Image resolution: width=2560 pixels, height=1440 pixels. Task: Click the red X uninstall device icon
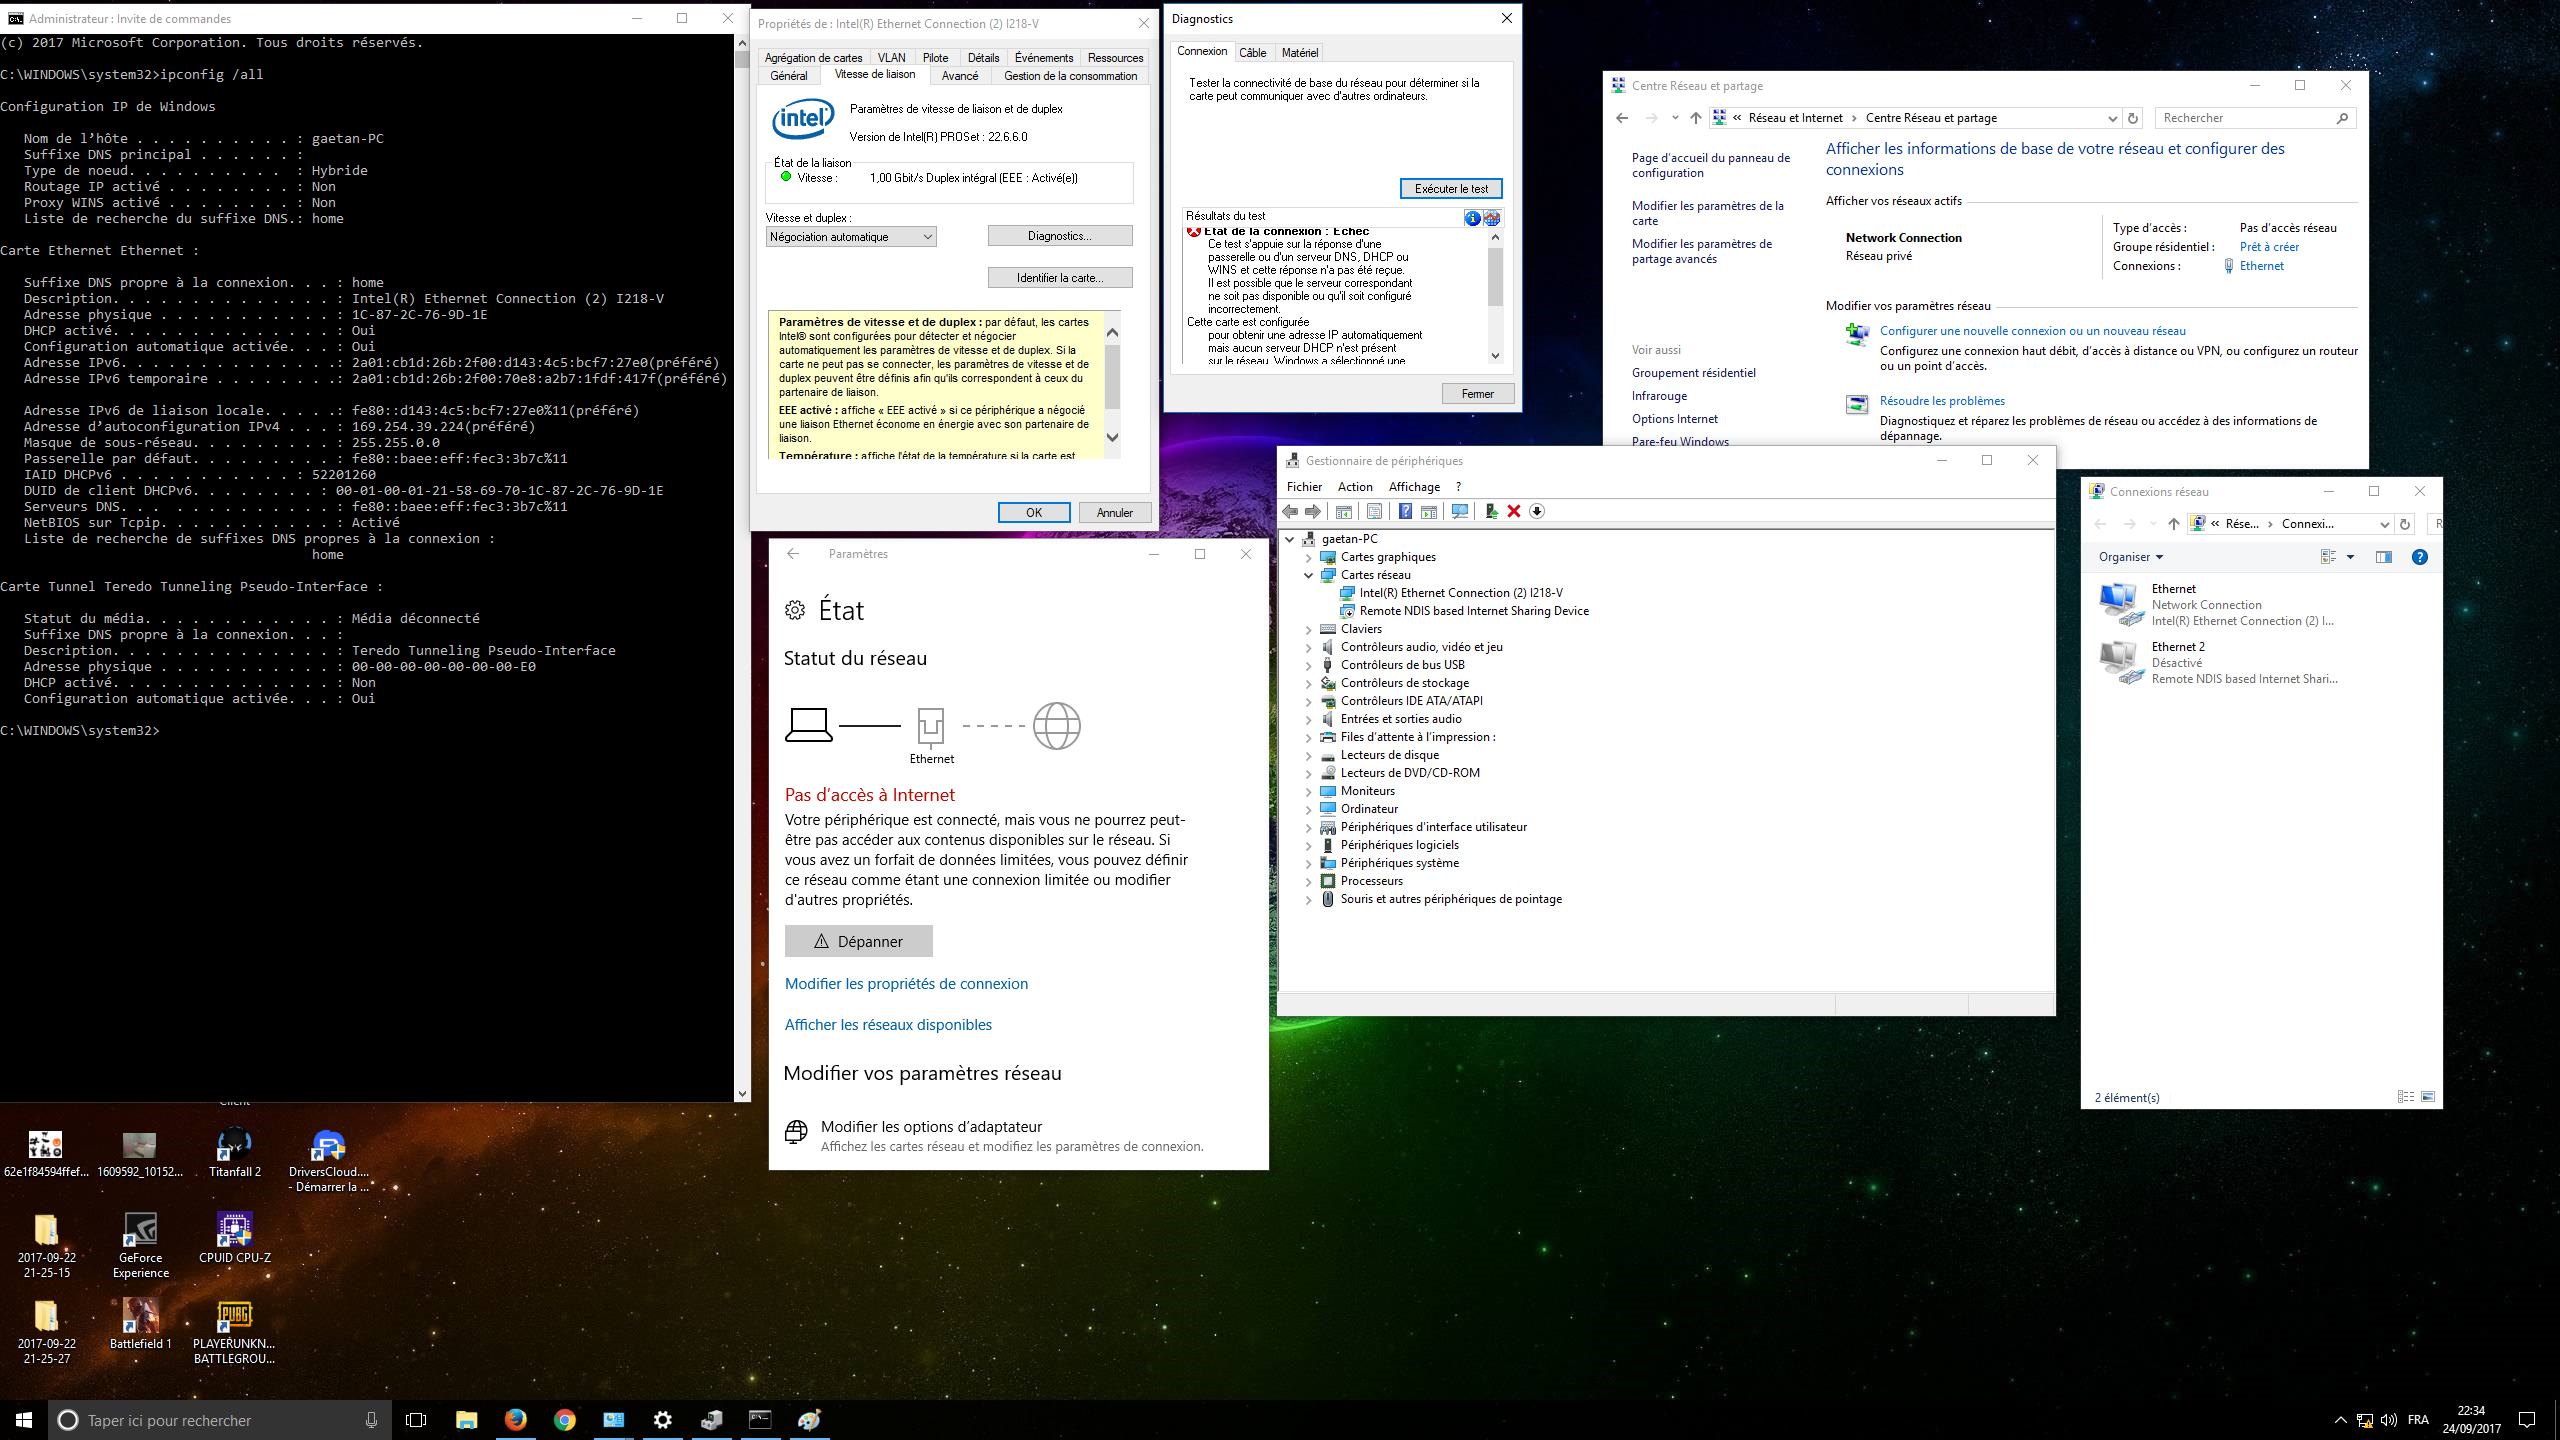click(1514, 511)
